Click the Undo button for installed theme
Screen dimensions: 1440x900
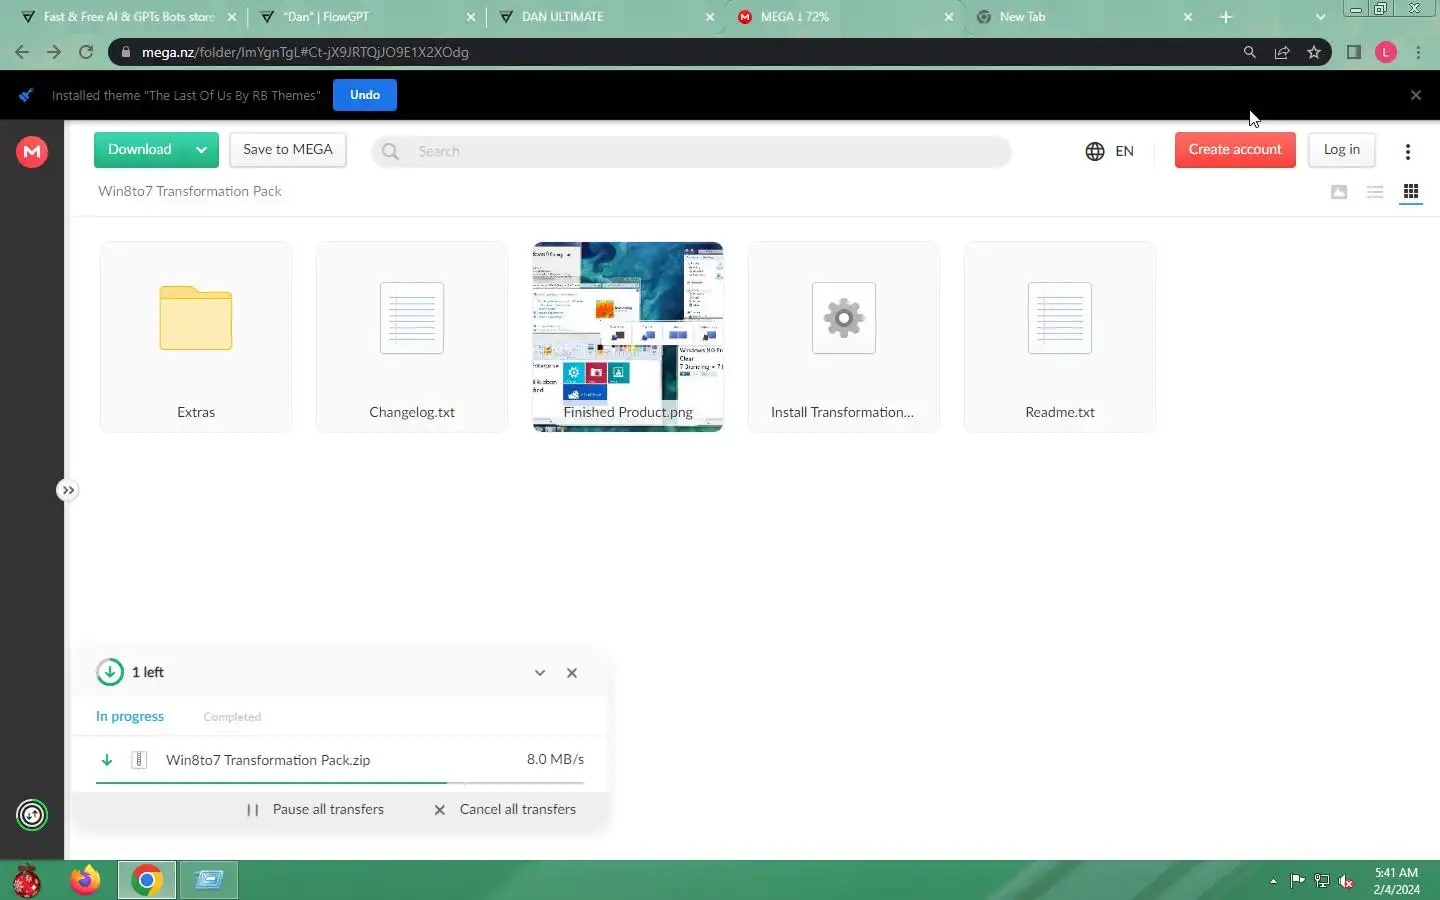coord(365,95)
